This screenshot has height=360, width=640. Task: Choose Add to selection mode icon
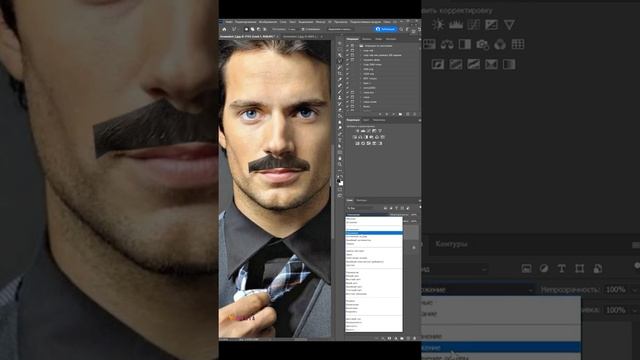(253, 29)
